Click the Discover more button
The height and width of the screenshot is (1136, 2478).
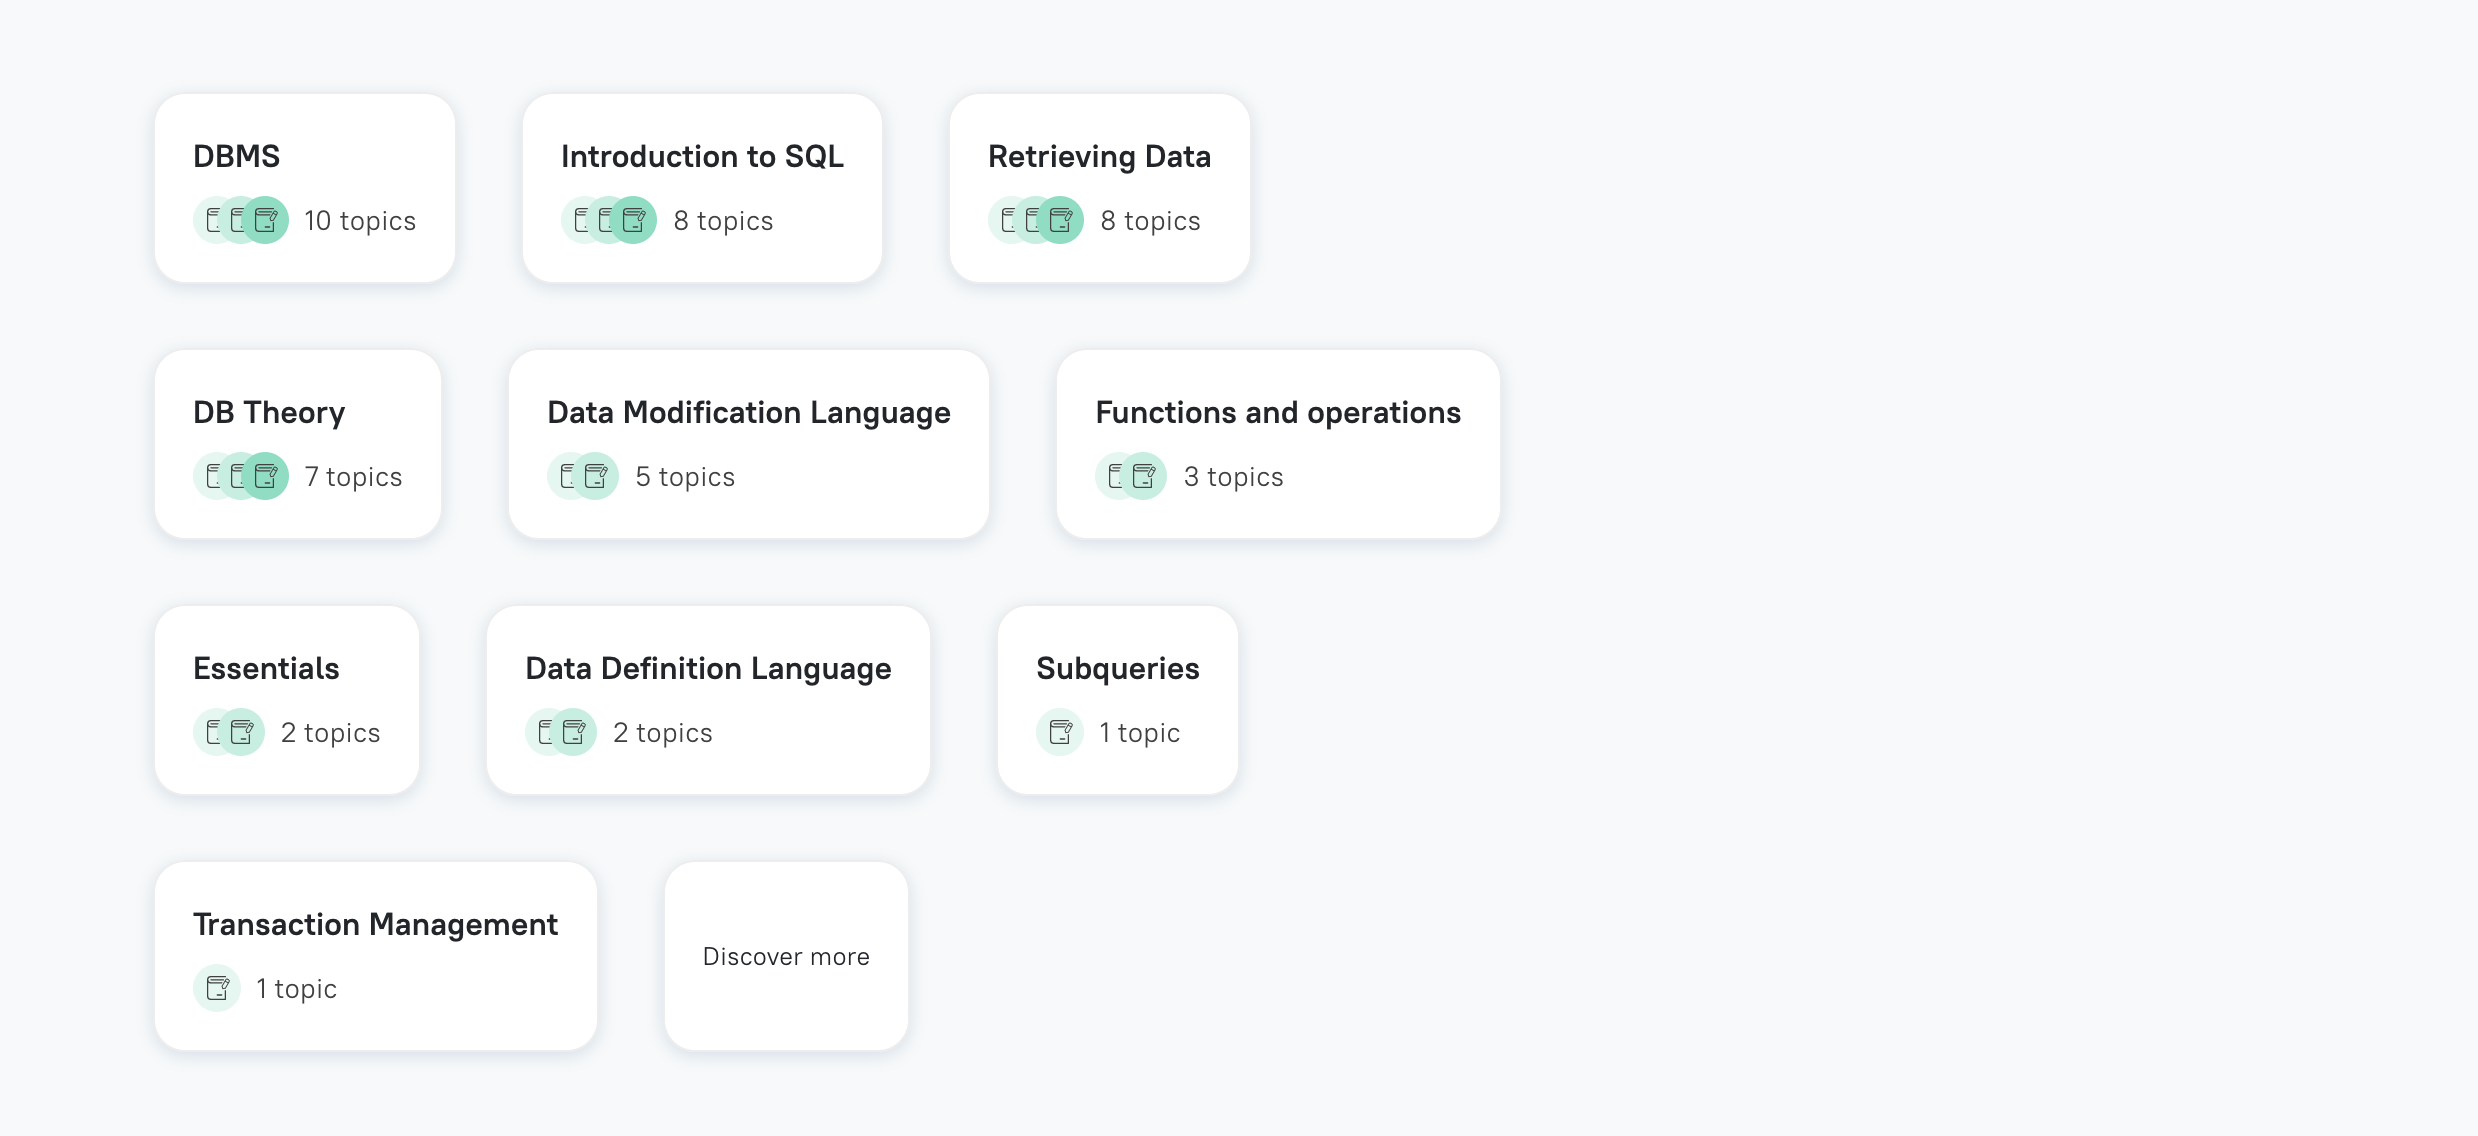(x=786, y=956)
